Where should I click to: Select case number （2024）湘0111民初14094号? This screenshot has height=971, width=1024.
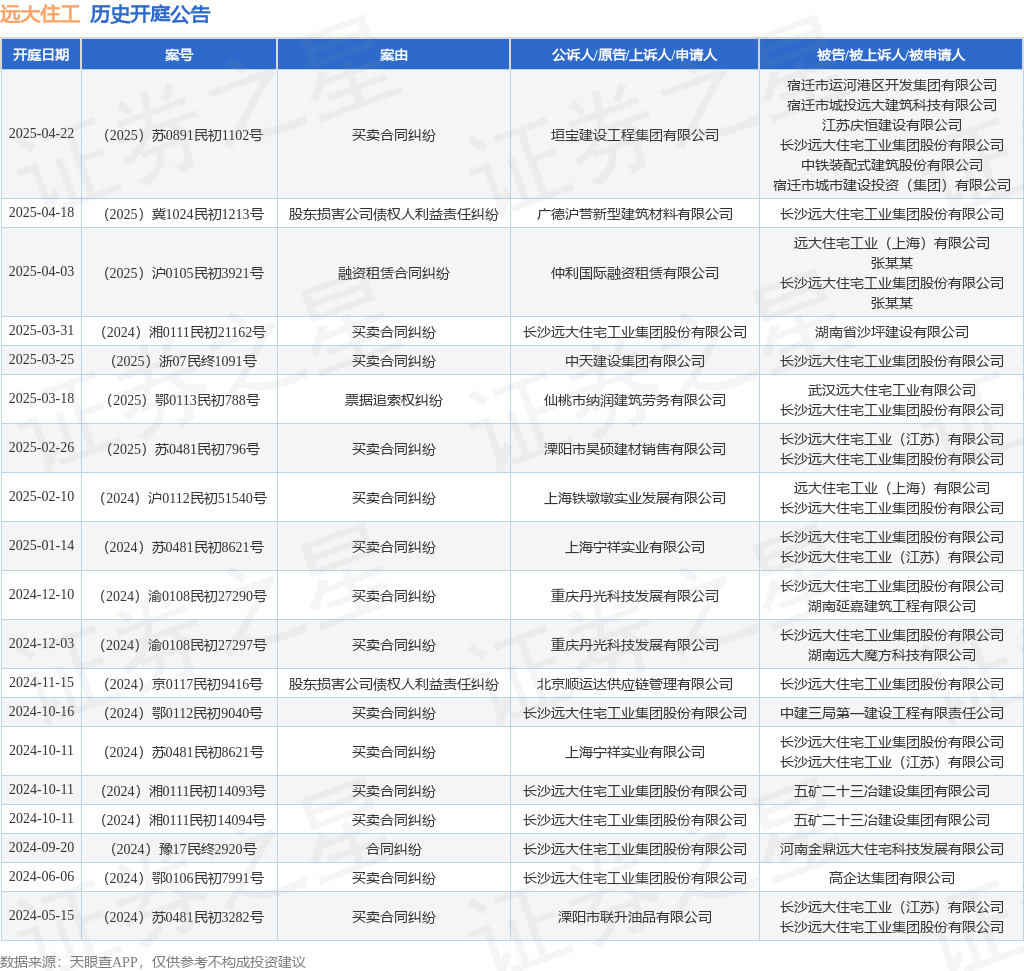click(179, 820)
